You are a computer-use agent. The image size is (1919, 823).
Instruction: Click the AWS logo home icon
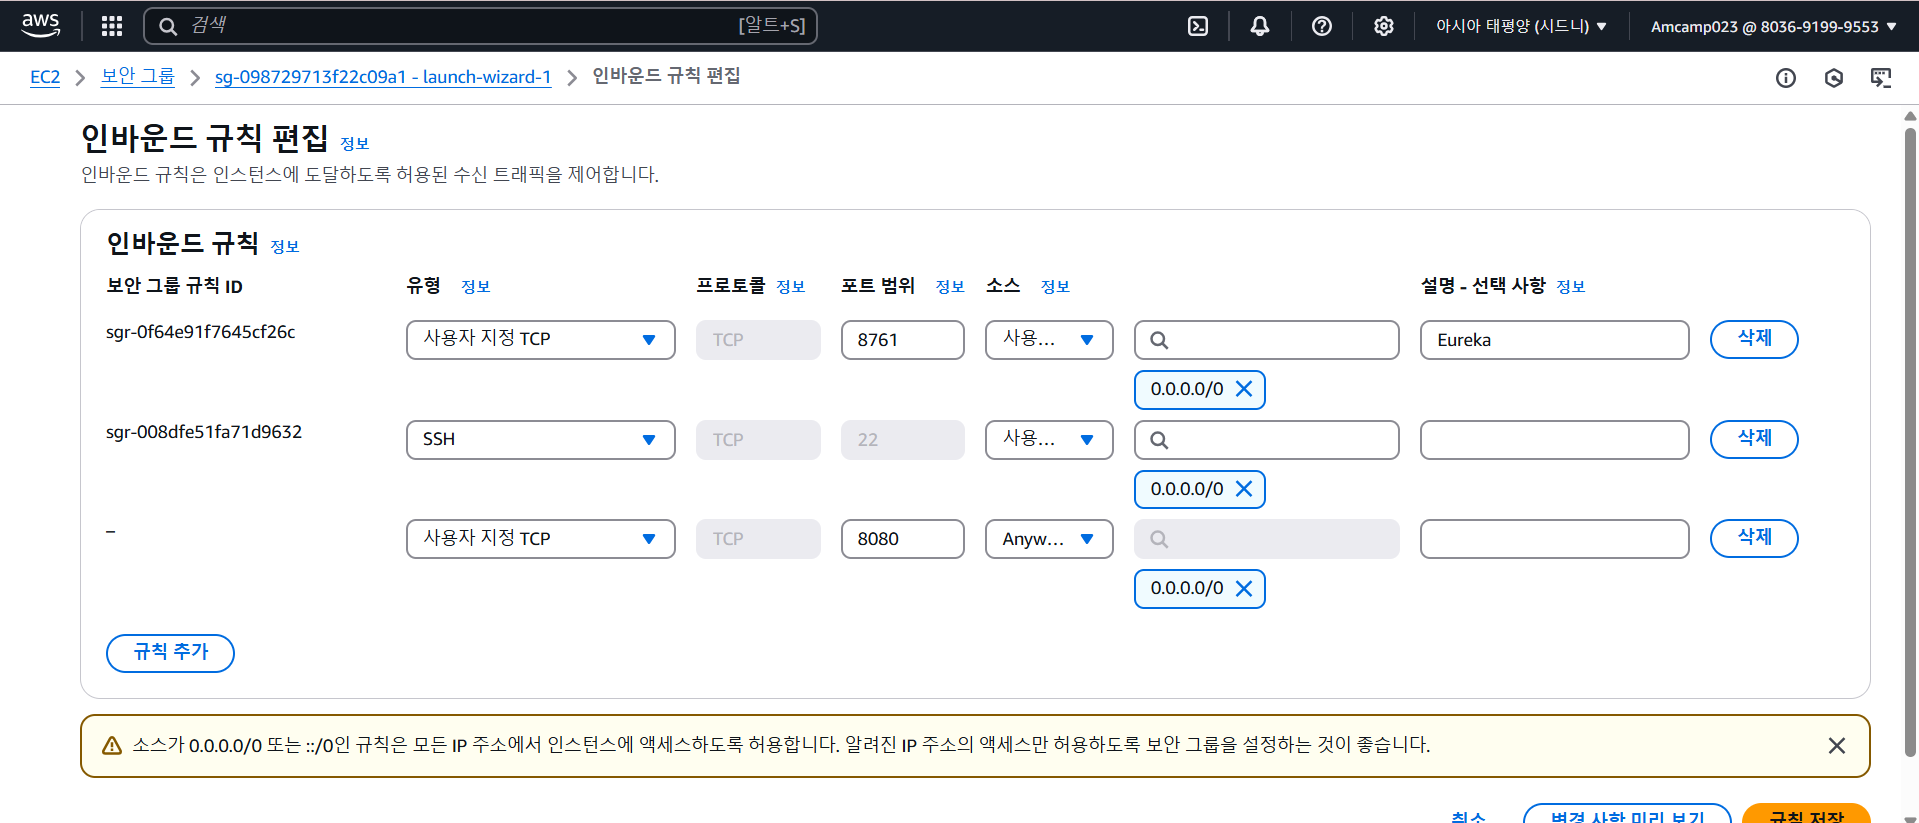pyautogui.click(x=41, y=25)
